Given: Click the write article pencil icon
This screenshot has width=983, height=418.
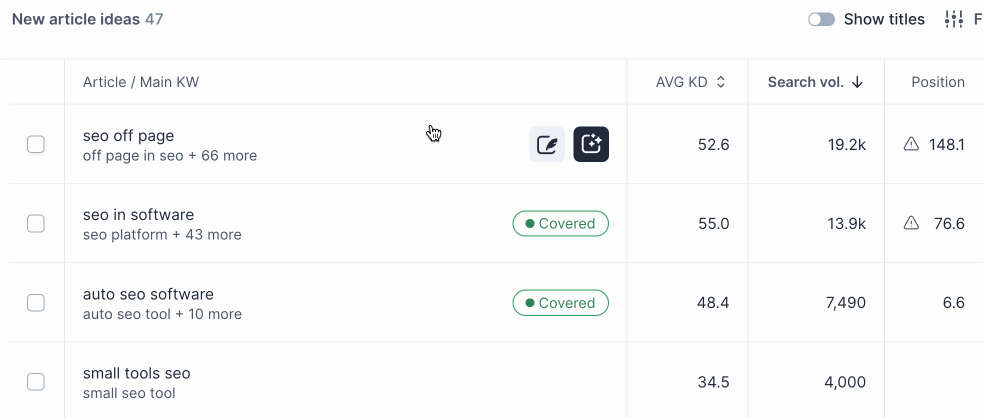Looking at the screenshot, I should click(547, 144).
